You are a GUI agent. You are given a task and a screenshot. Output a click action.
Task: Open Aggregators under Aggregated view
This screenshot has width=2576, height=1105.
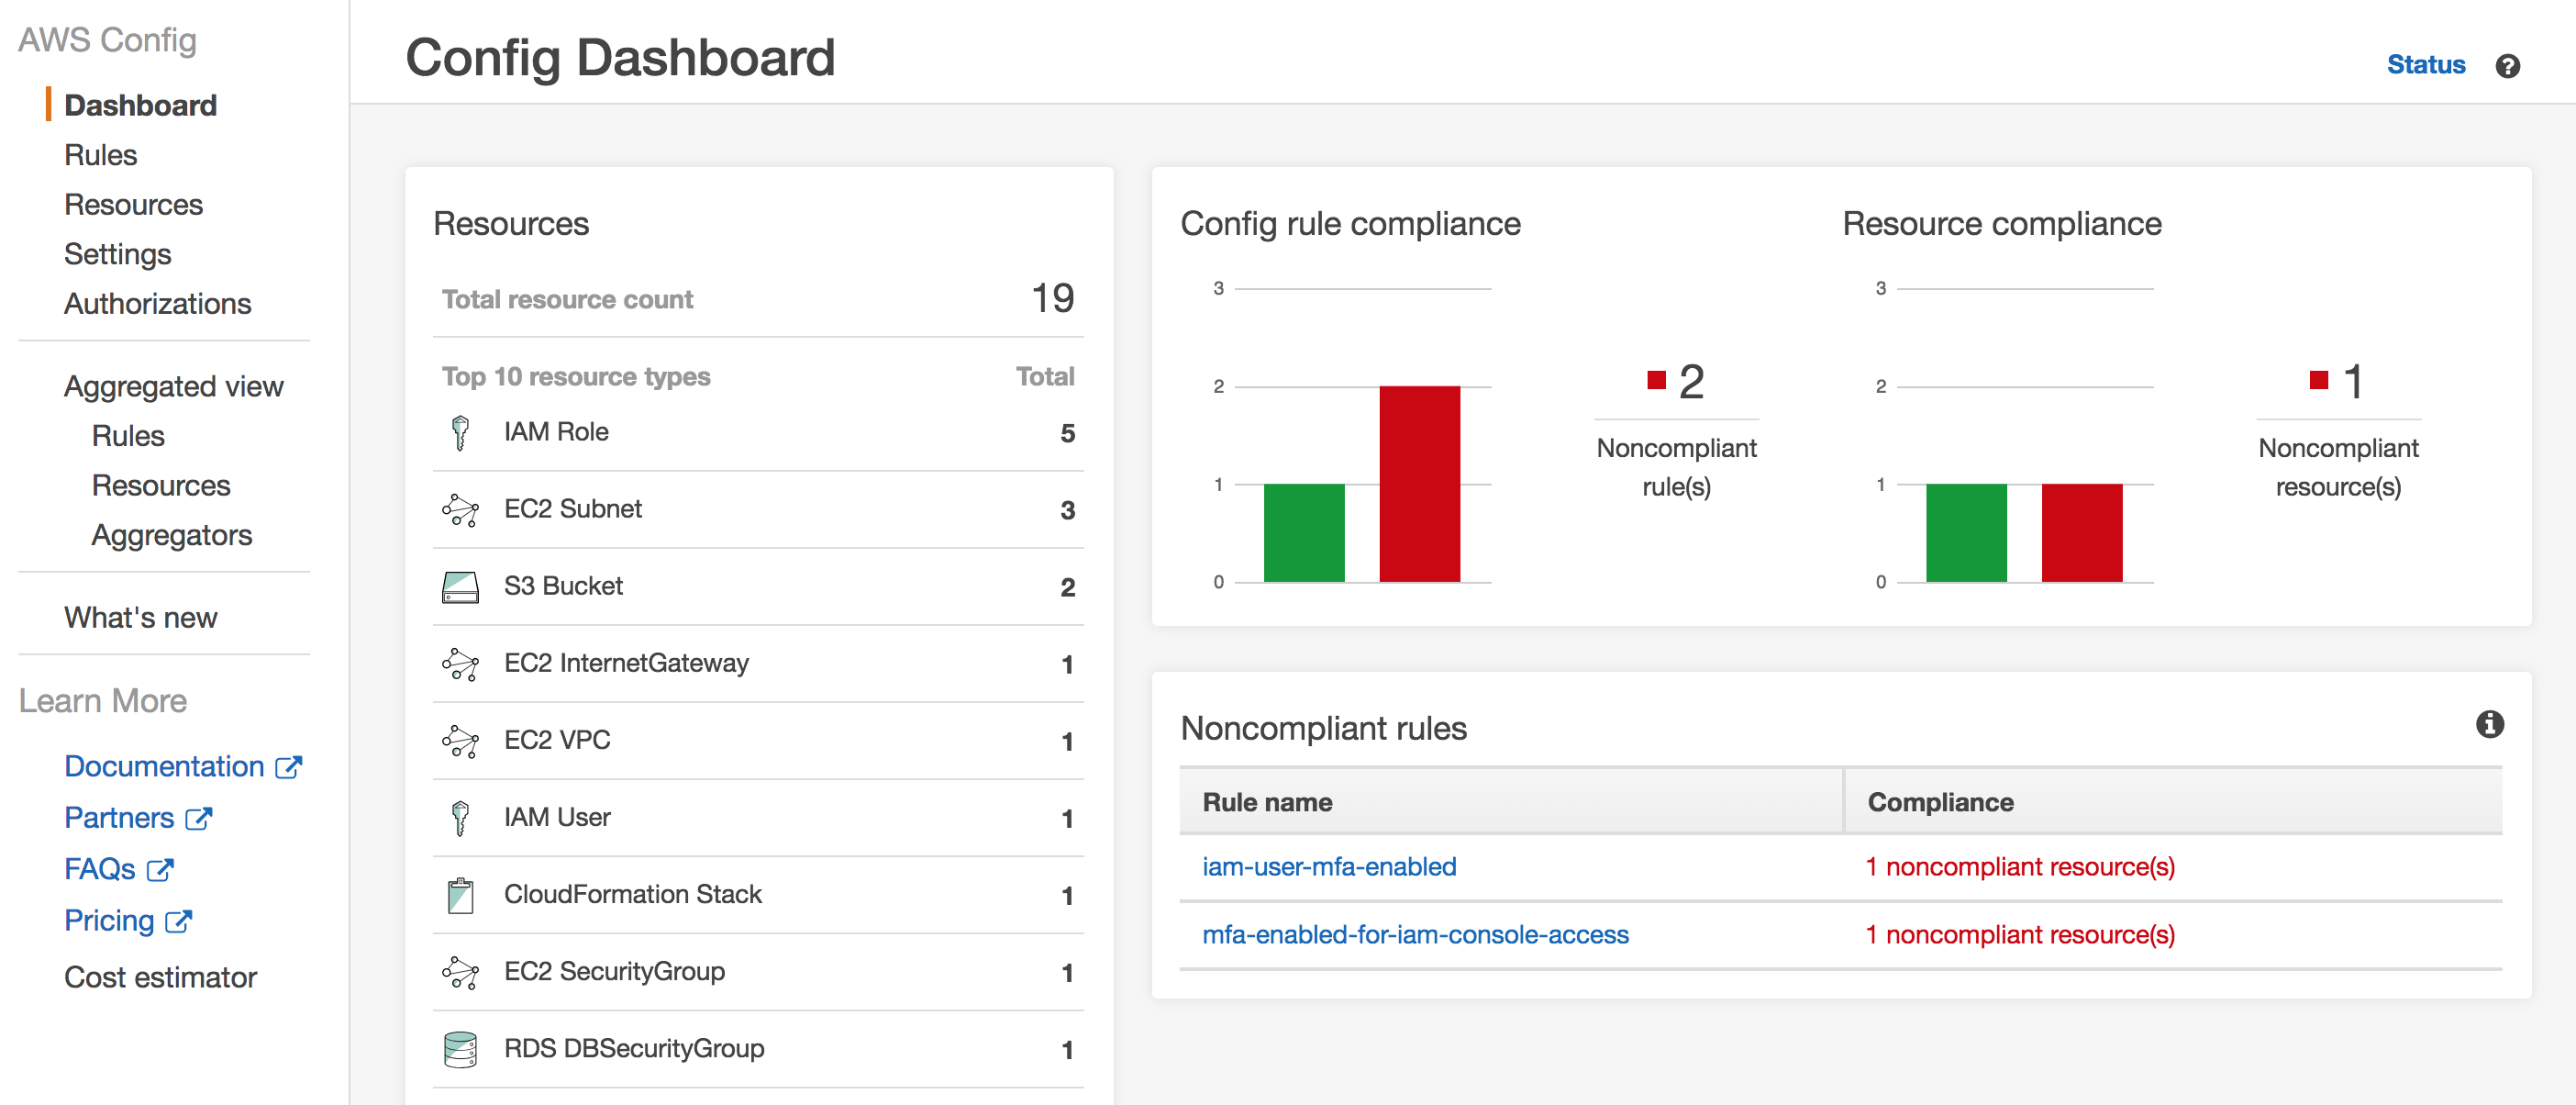pos(171,535)
